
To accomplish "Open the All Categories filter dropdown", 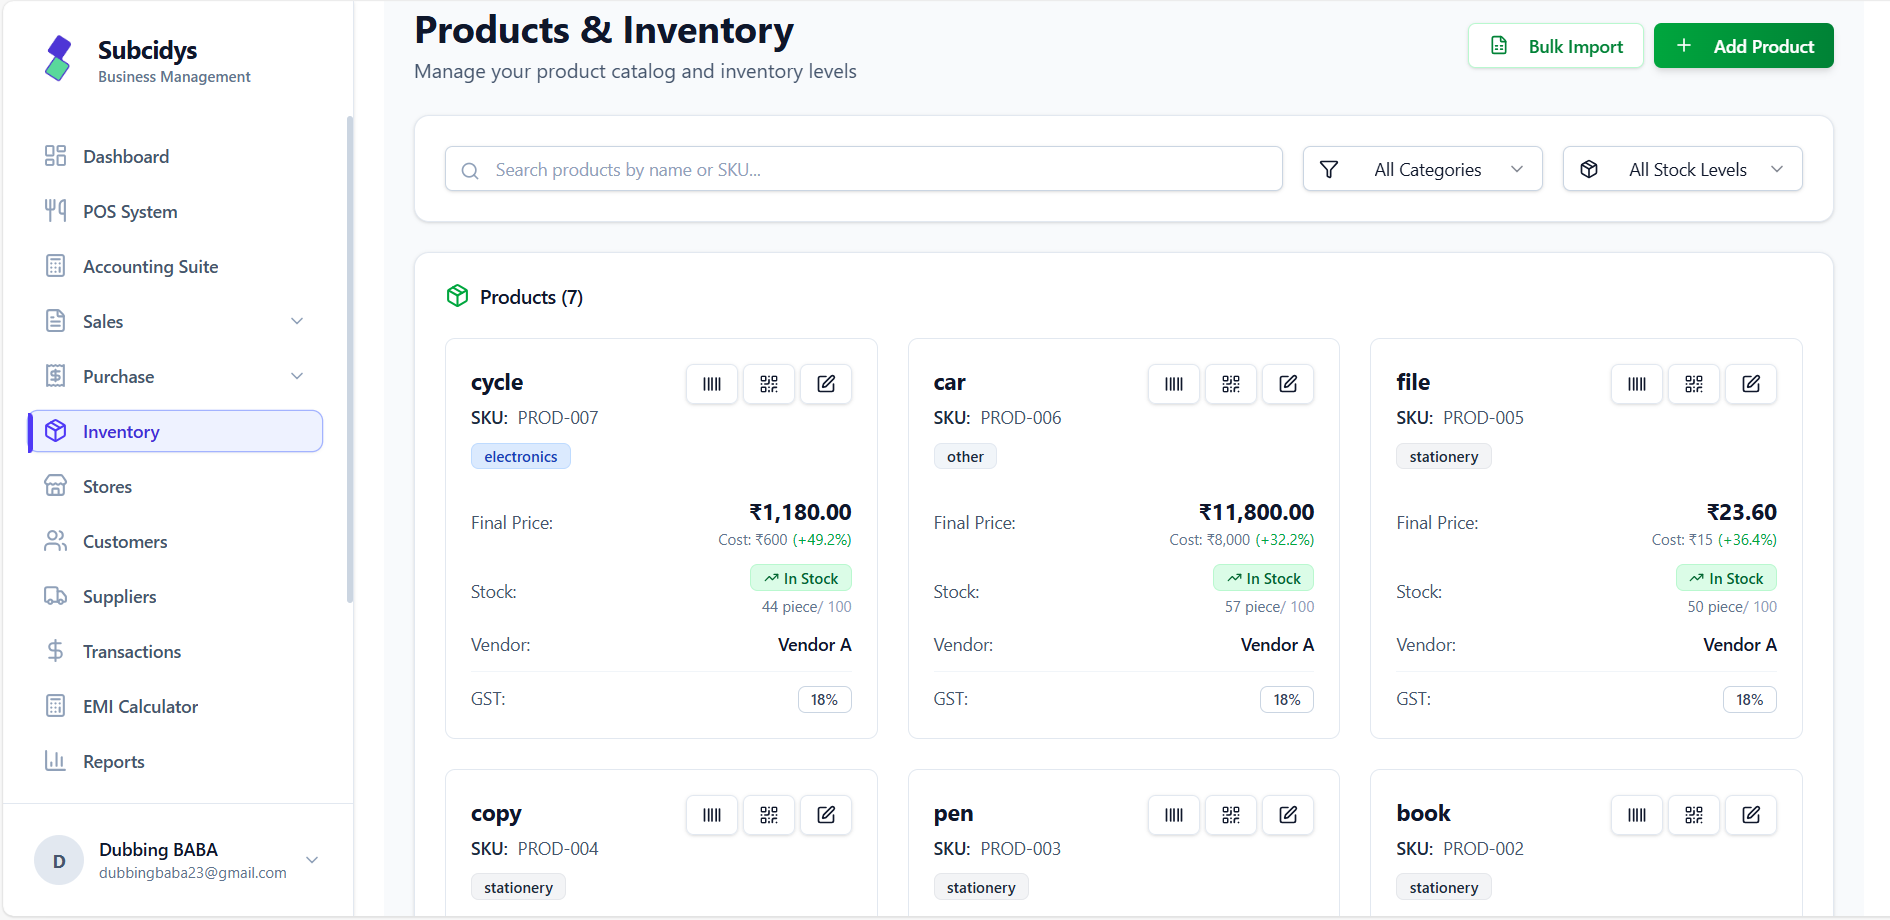I will 1422,169.
